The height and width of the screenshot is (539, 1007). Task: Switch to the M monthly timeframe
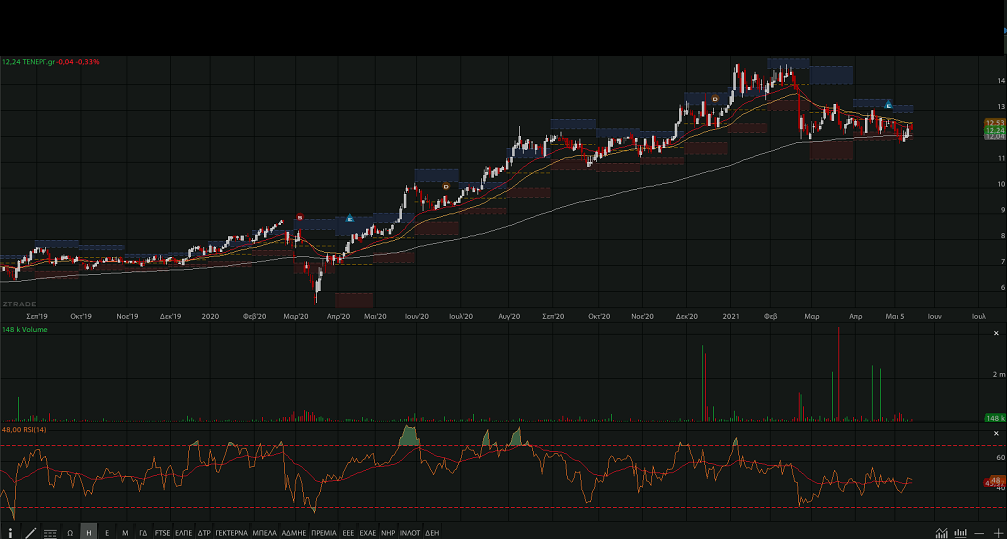coord(125,533)
